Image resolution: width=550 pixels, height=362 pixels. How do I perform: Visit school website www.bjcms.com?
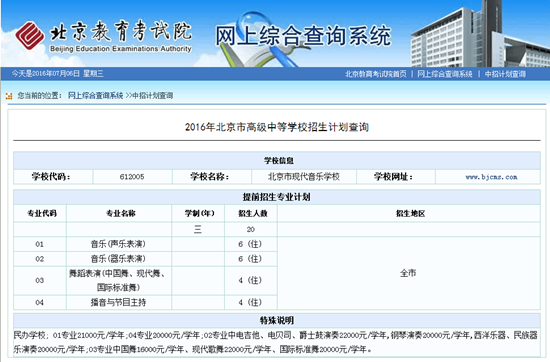pyautogui.click(x=491, y=177)
